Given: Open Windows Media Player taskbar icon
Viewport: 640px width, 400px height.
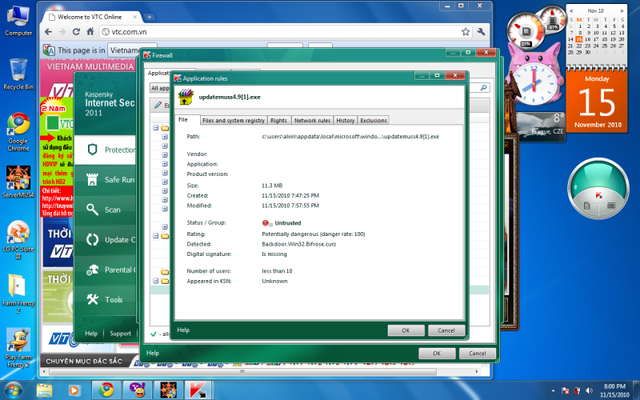Looking at the screenshot, I should 73,390.
